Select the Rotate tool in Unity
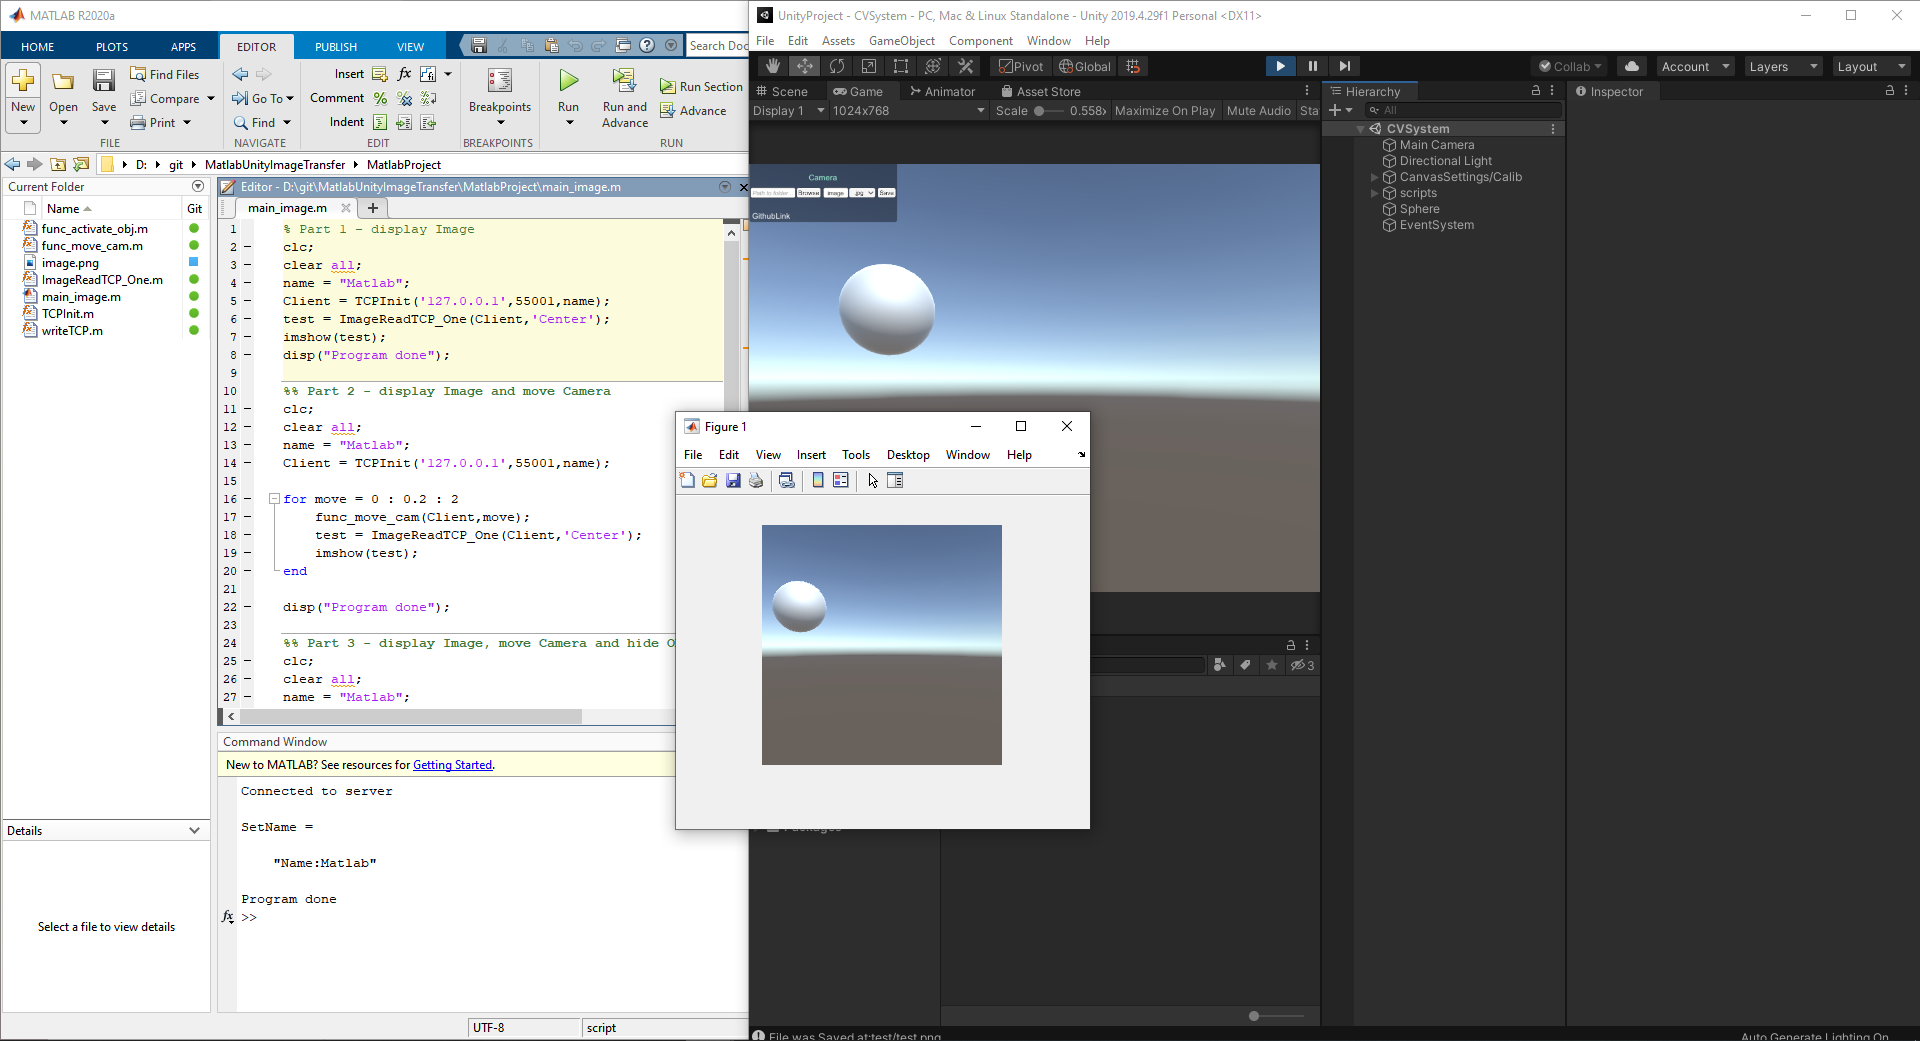1920x1041 pixels. (837, 65)
